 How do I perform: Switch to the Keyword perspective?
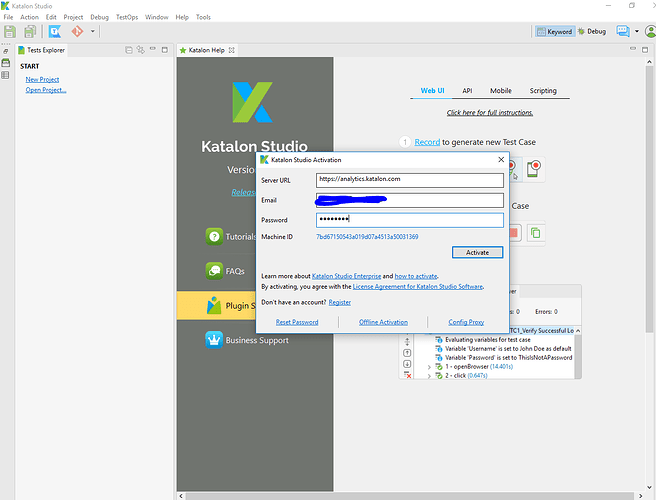pos(555,31)
